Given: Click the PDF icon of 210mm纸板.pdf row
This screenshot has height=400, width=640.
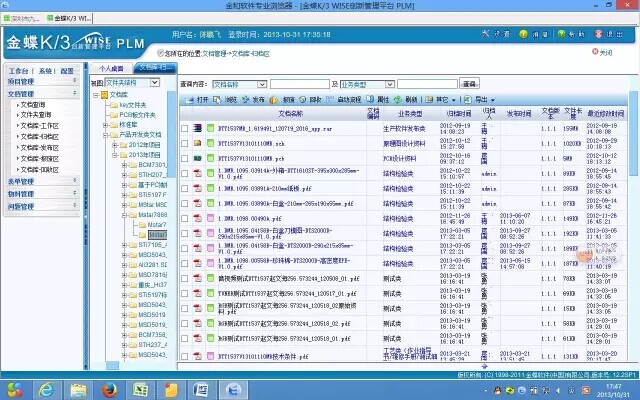Looking at the screenshot, I should click(198, 188).
